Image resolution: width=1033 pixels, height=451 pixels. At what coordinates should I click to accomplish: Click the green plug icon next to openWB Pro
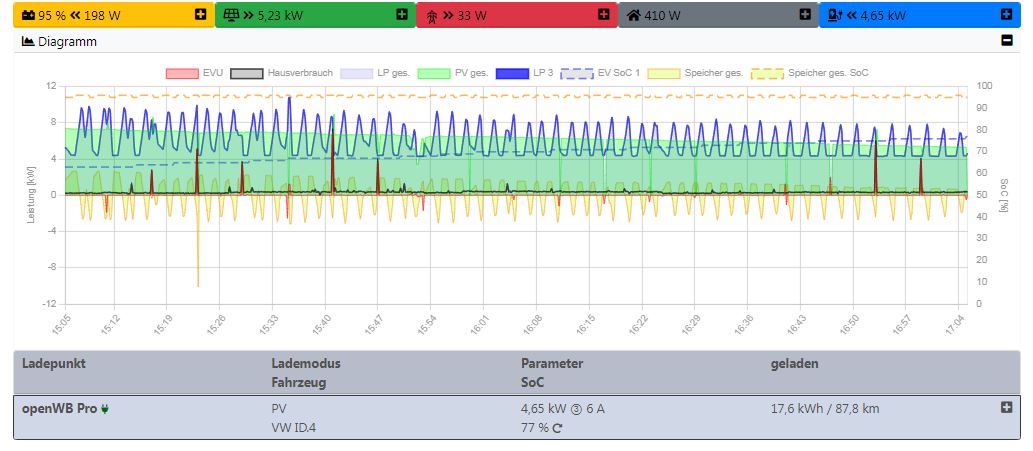point(105,408)
